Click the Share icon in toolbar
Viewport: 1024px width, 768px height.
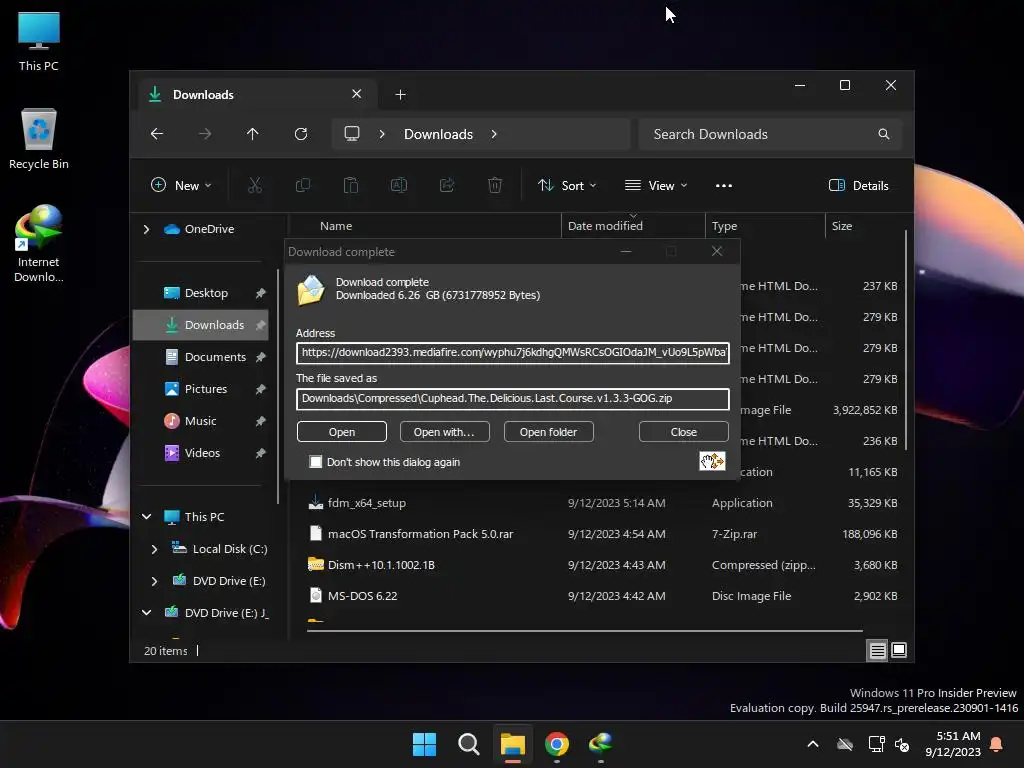tap(447, 185)
